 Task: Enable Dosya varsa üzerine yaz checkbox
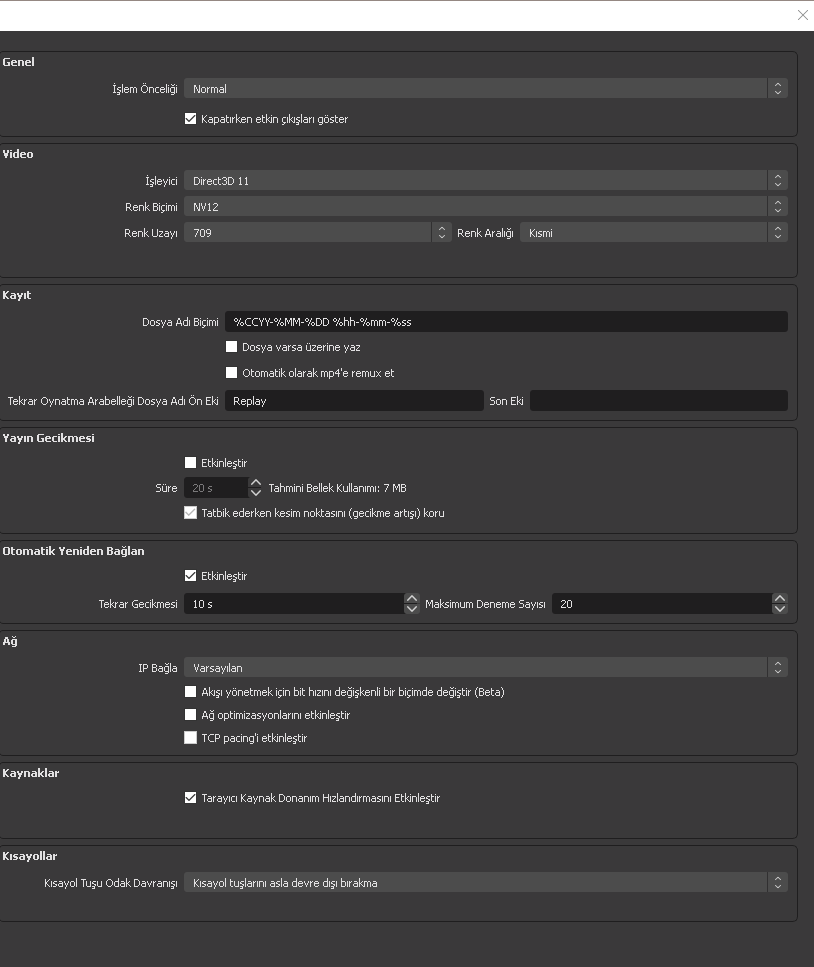click(x=232, y=347)
